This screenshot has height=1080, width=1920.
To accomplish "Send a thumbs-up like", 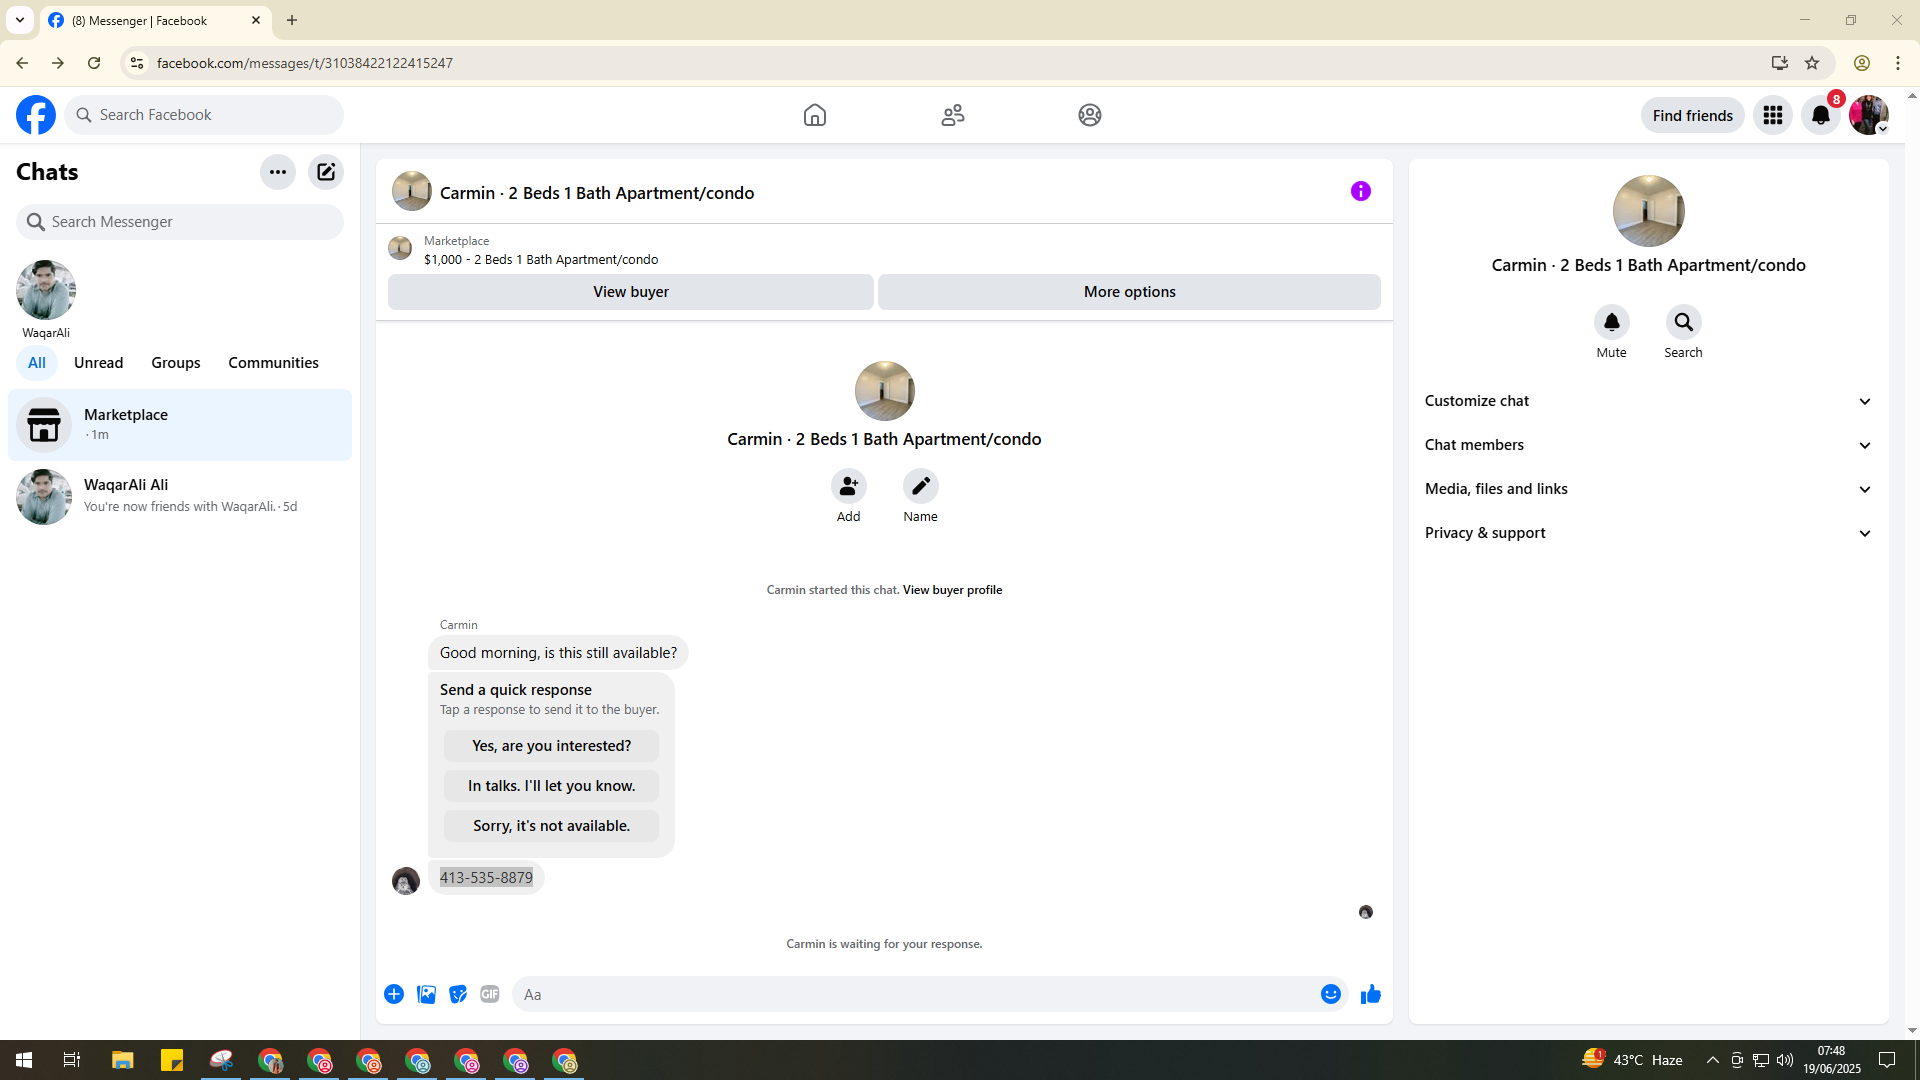I will (x=1371, y=994).
